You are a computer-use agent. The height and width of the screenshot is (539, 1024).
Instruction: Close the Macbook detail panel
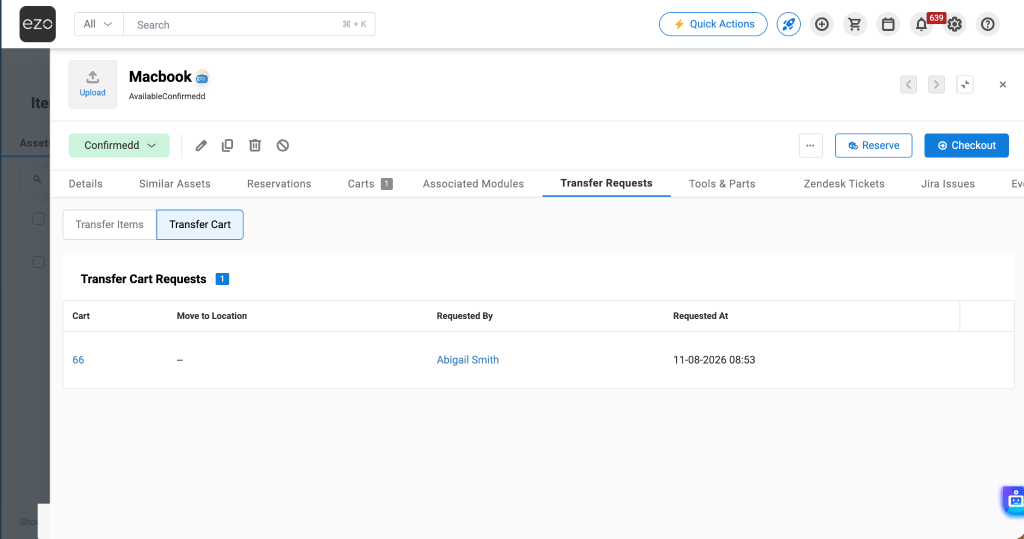tap(1002, 84)
